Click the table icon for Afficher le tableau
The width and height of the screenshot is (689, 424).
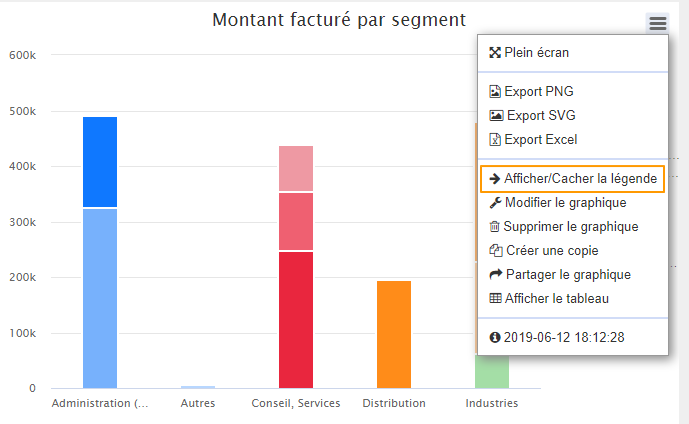(494, 298)
